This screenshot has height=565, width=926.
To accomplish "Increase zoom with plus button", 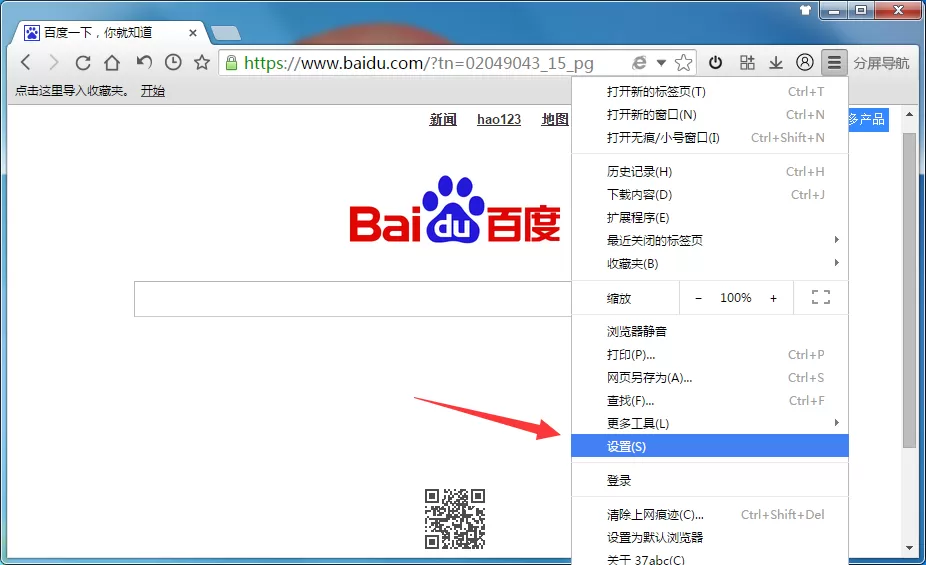I will (773, 298).
